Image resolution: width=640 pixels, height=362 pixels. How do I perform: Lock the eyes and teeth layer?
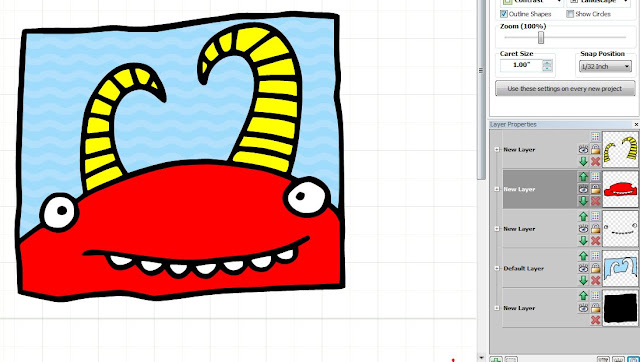[x=595, y=229]
